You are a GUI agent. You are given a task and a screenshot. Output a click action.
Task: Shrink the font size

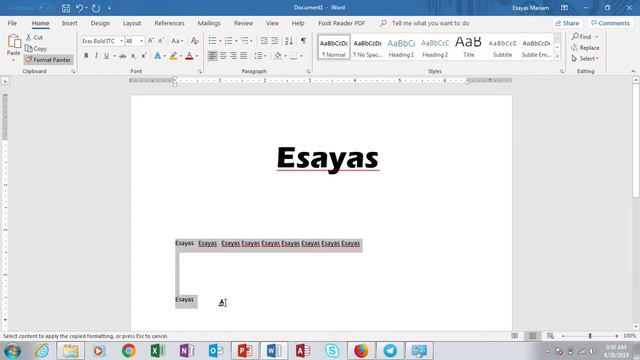pos(161,41)
